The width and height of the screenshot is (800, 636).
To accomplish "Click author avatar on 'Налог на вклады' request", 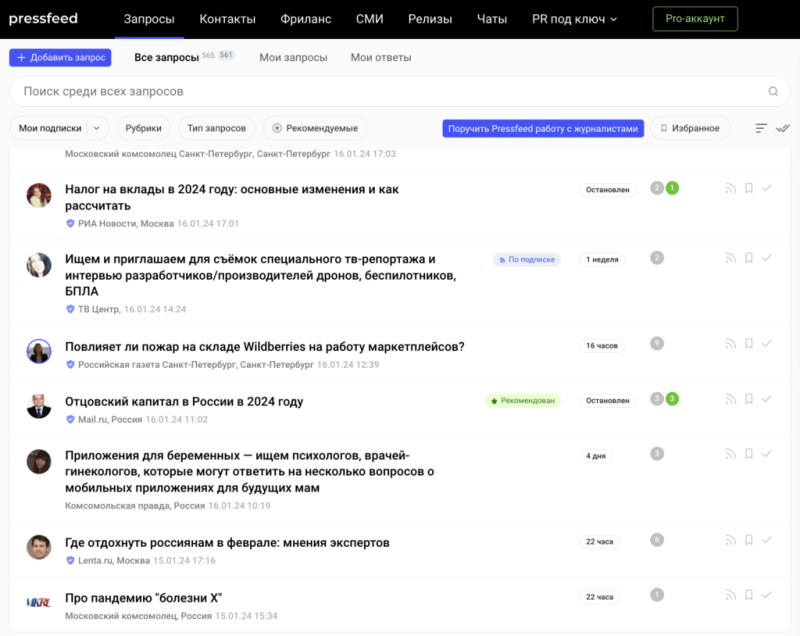I will tap(39, 196).
